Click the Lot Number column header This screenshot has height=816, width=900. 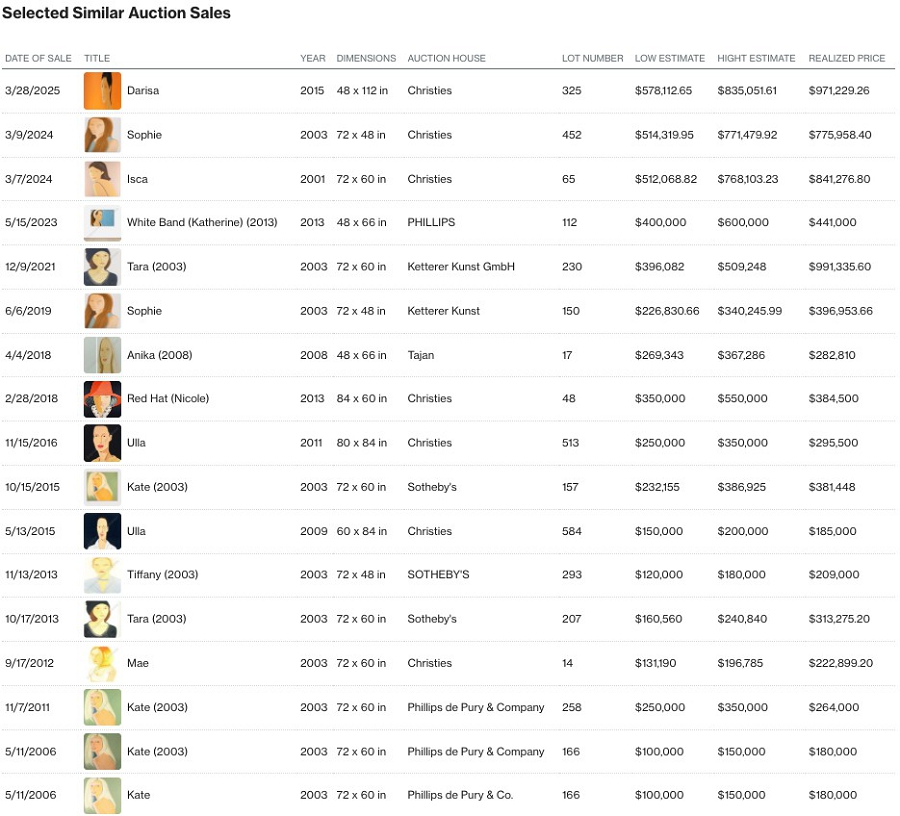click(592, 58)
